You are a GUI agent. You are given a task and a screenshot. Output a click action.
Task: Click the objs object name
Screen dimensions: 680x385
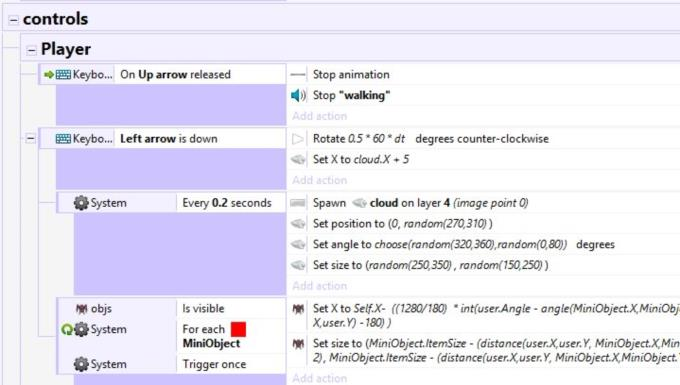[101, 309]
